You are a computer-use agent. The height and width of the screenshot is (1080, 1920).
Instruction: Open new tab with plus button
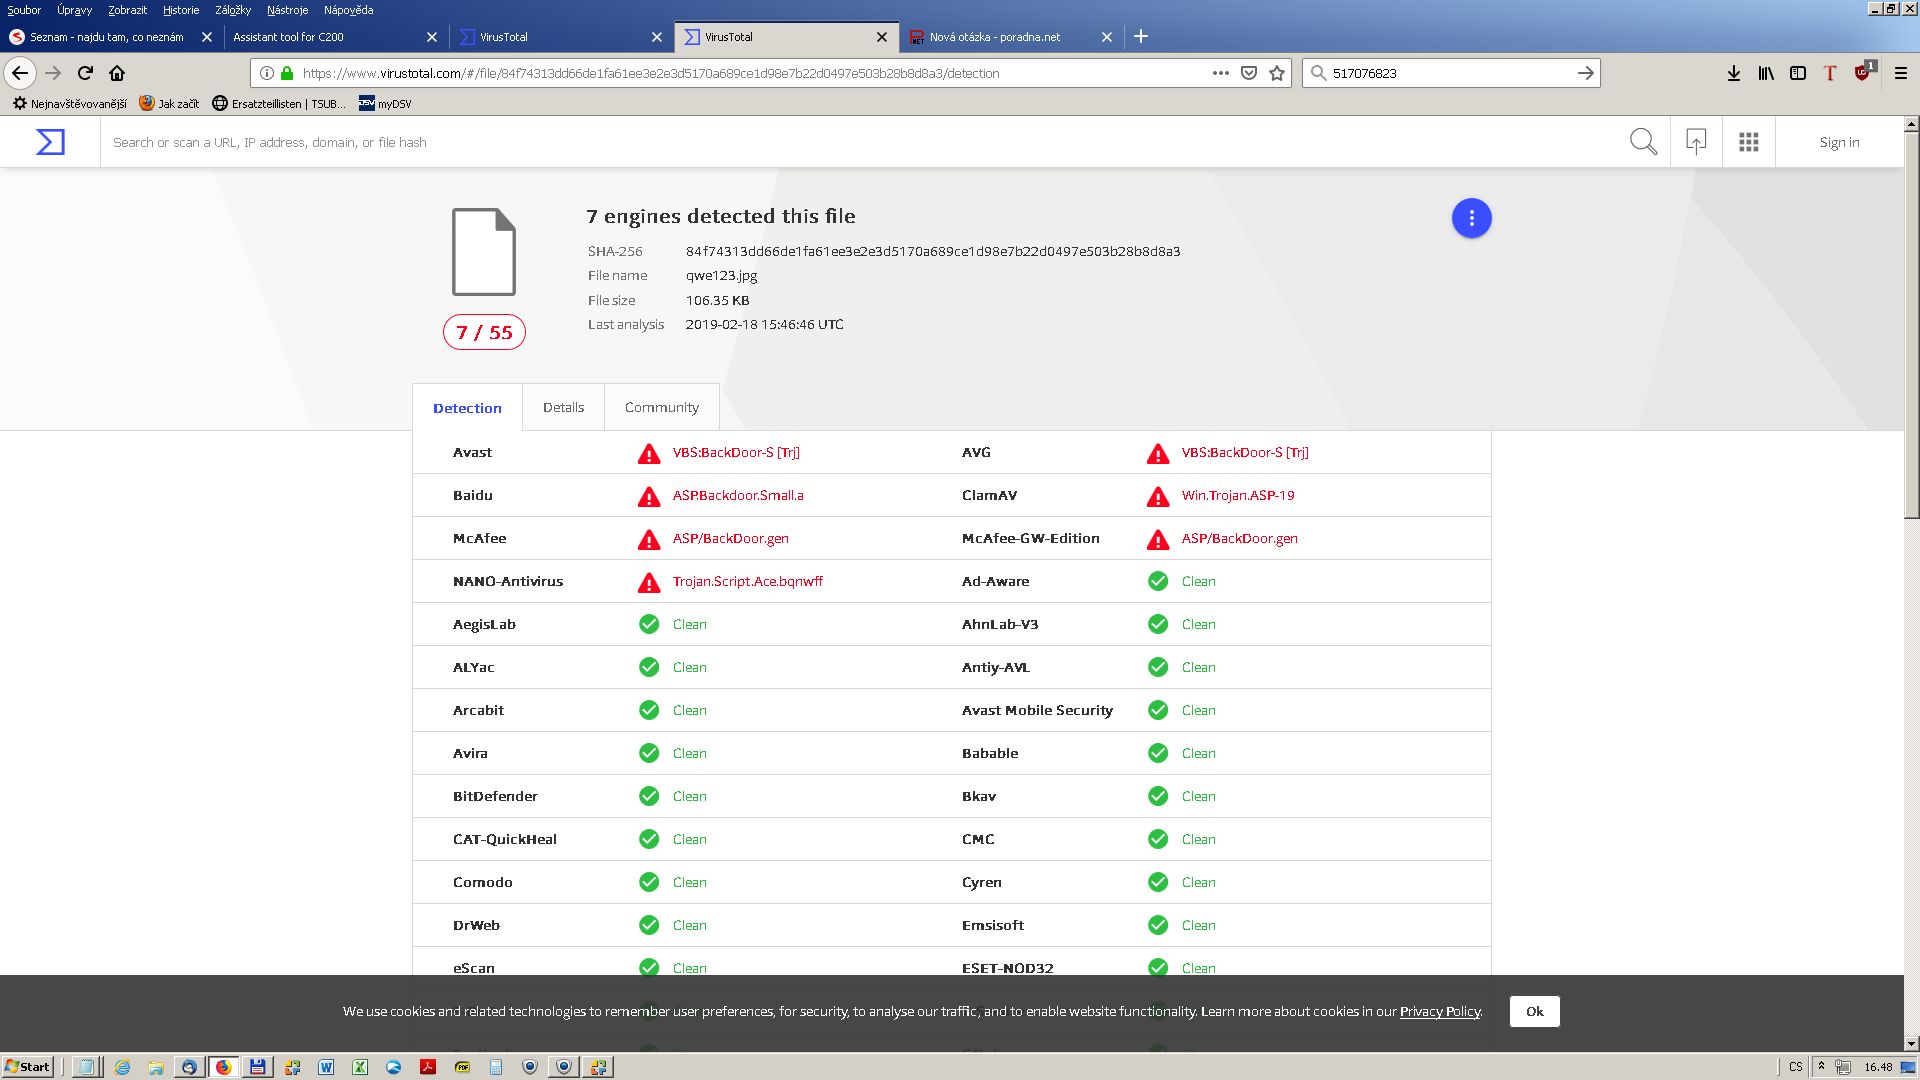(x=1141, y=37)
